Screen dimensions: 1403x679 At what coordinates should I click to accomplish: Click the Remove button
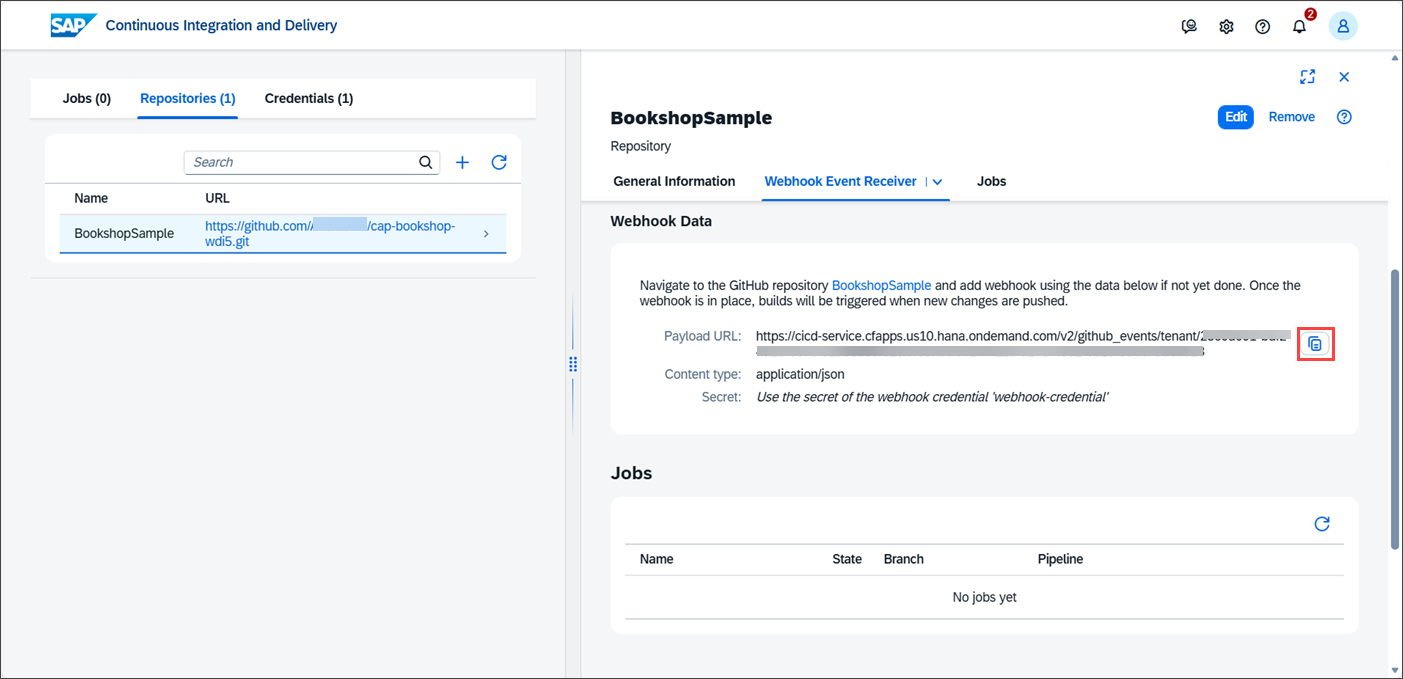[x=1292, y=117]
